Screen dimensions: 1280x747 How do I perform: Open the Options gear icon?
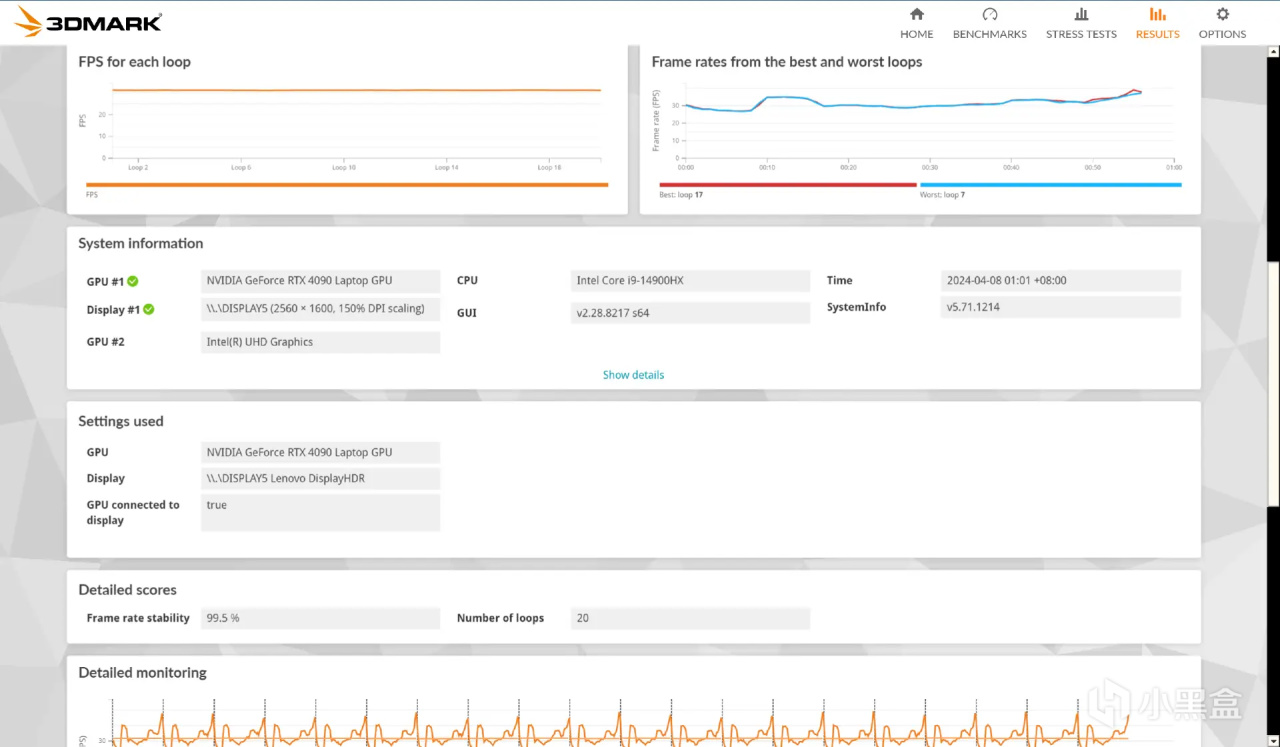pyautogui.click(x=1222, y=14)
